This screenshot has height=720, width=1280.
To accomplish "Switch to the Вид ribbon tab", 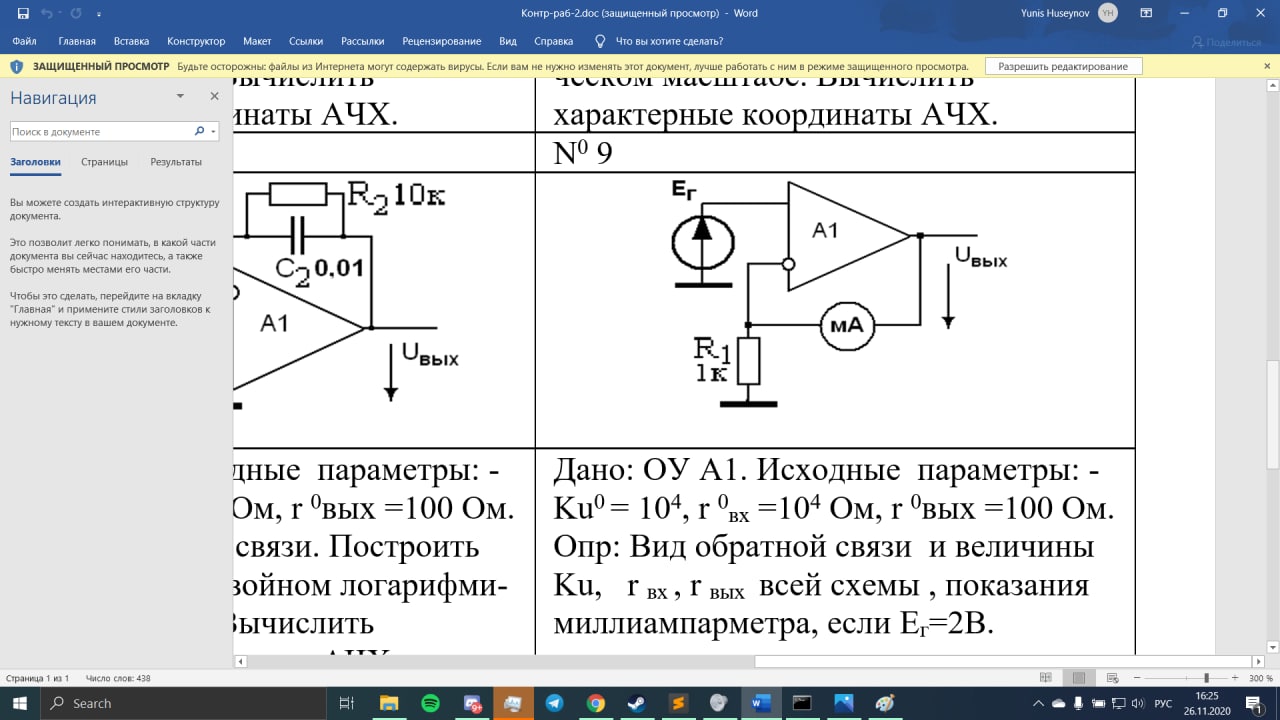I will [508, 41].
